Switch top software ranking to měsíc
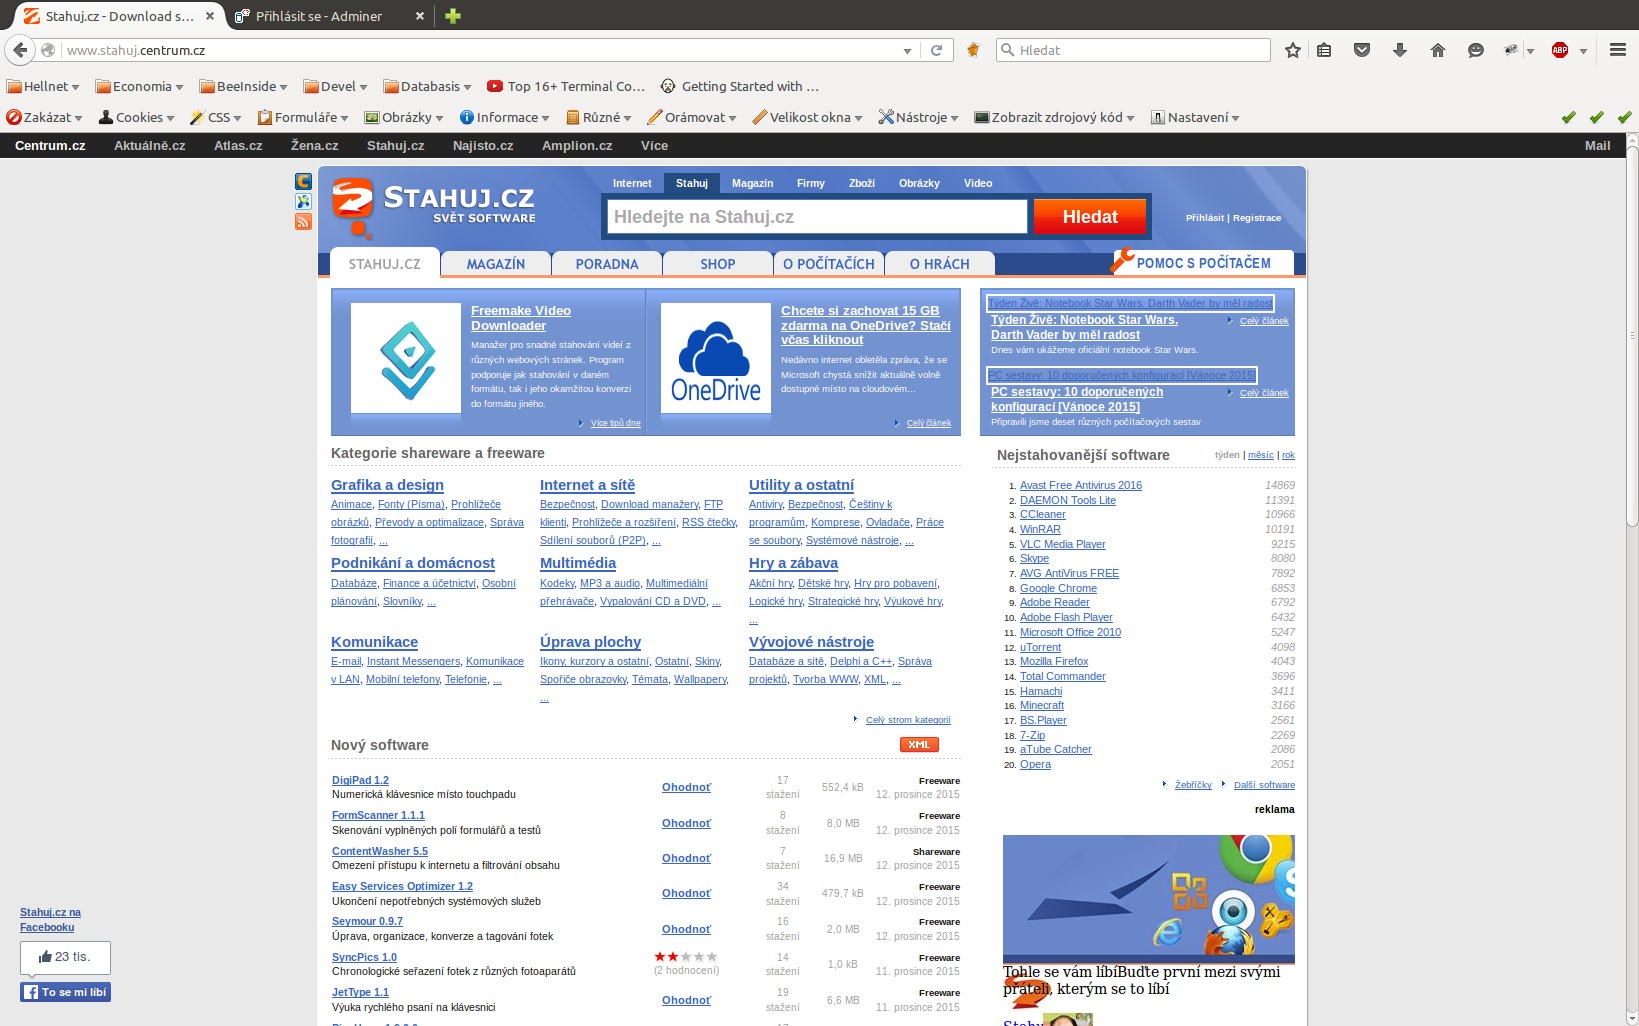 tap(1260, 455)
